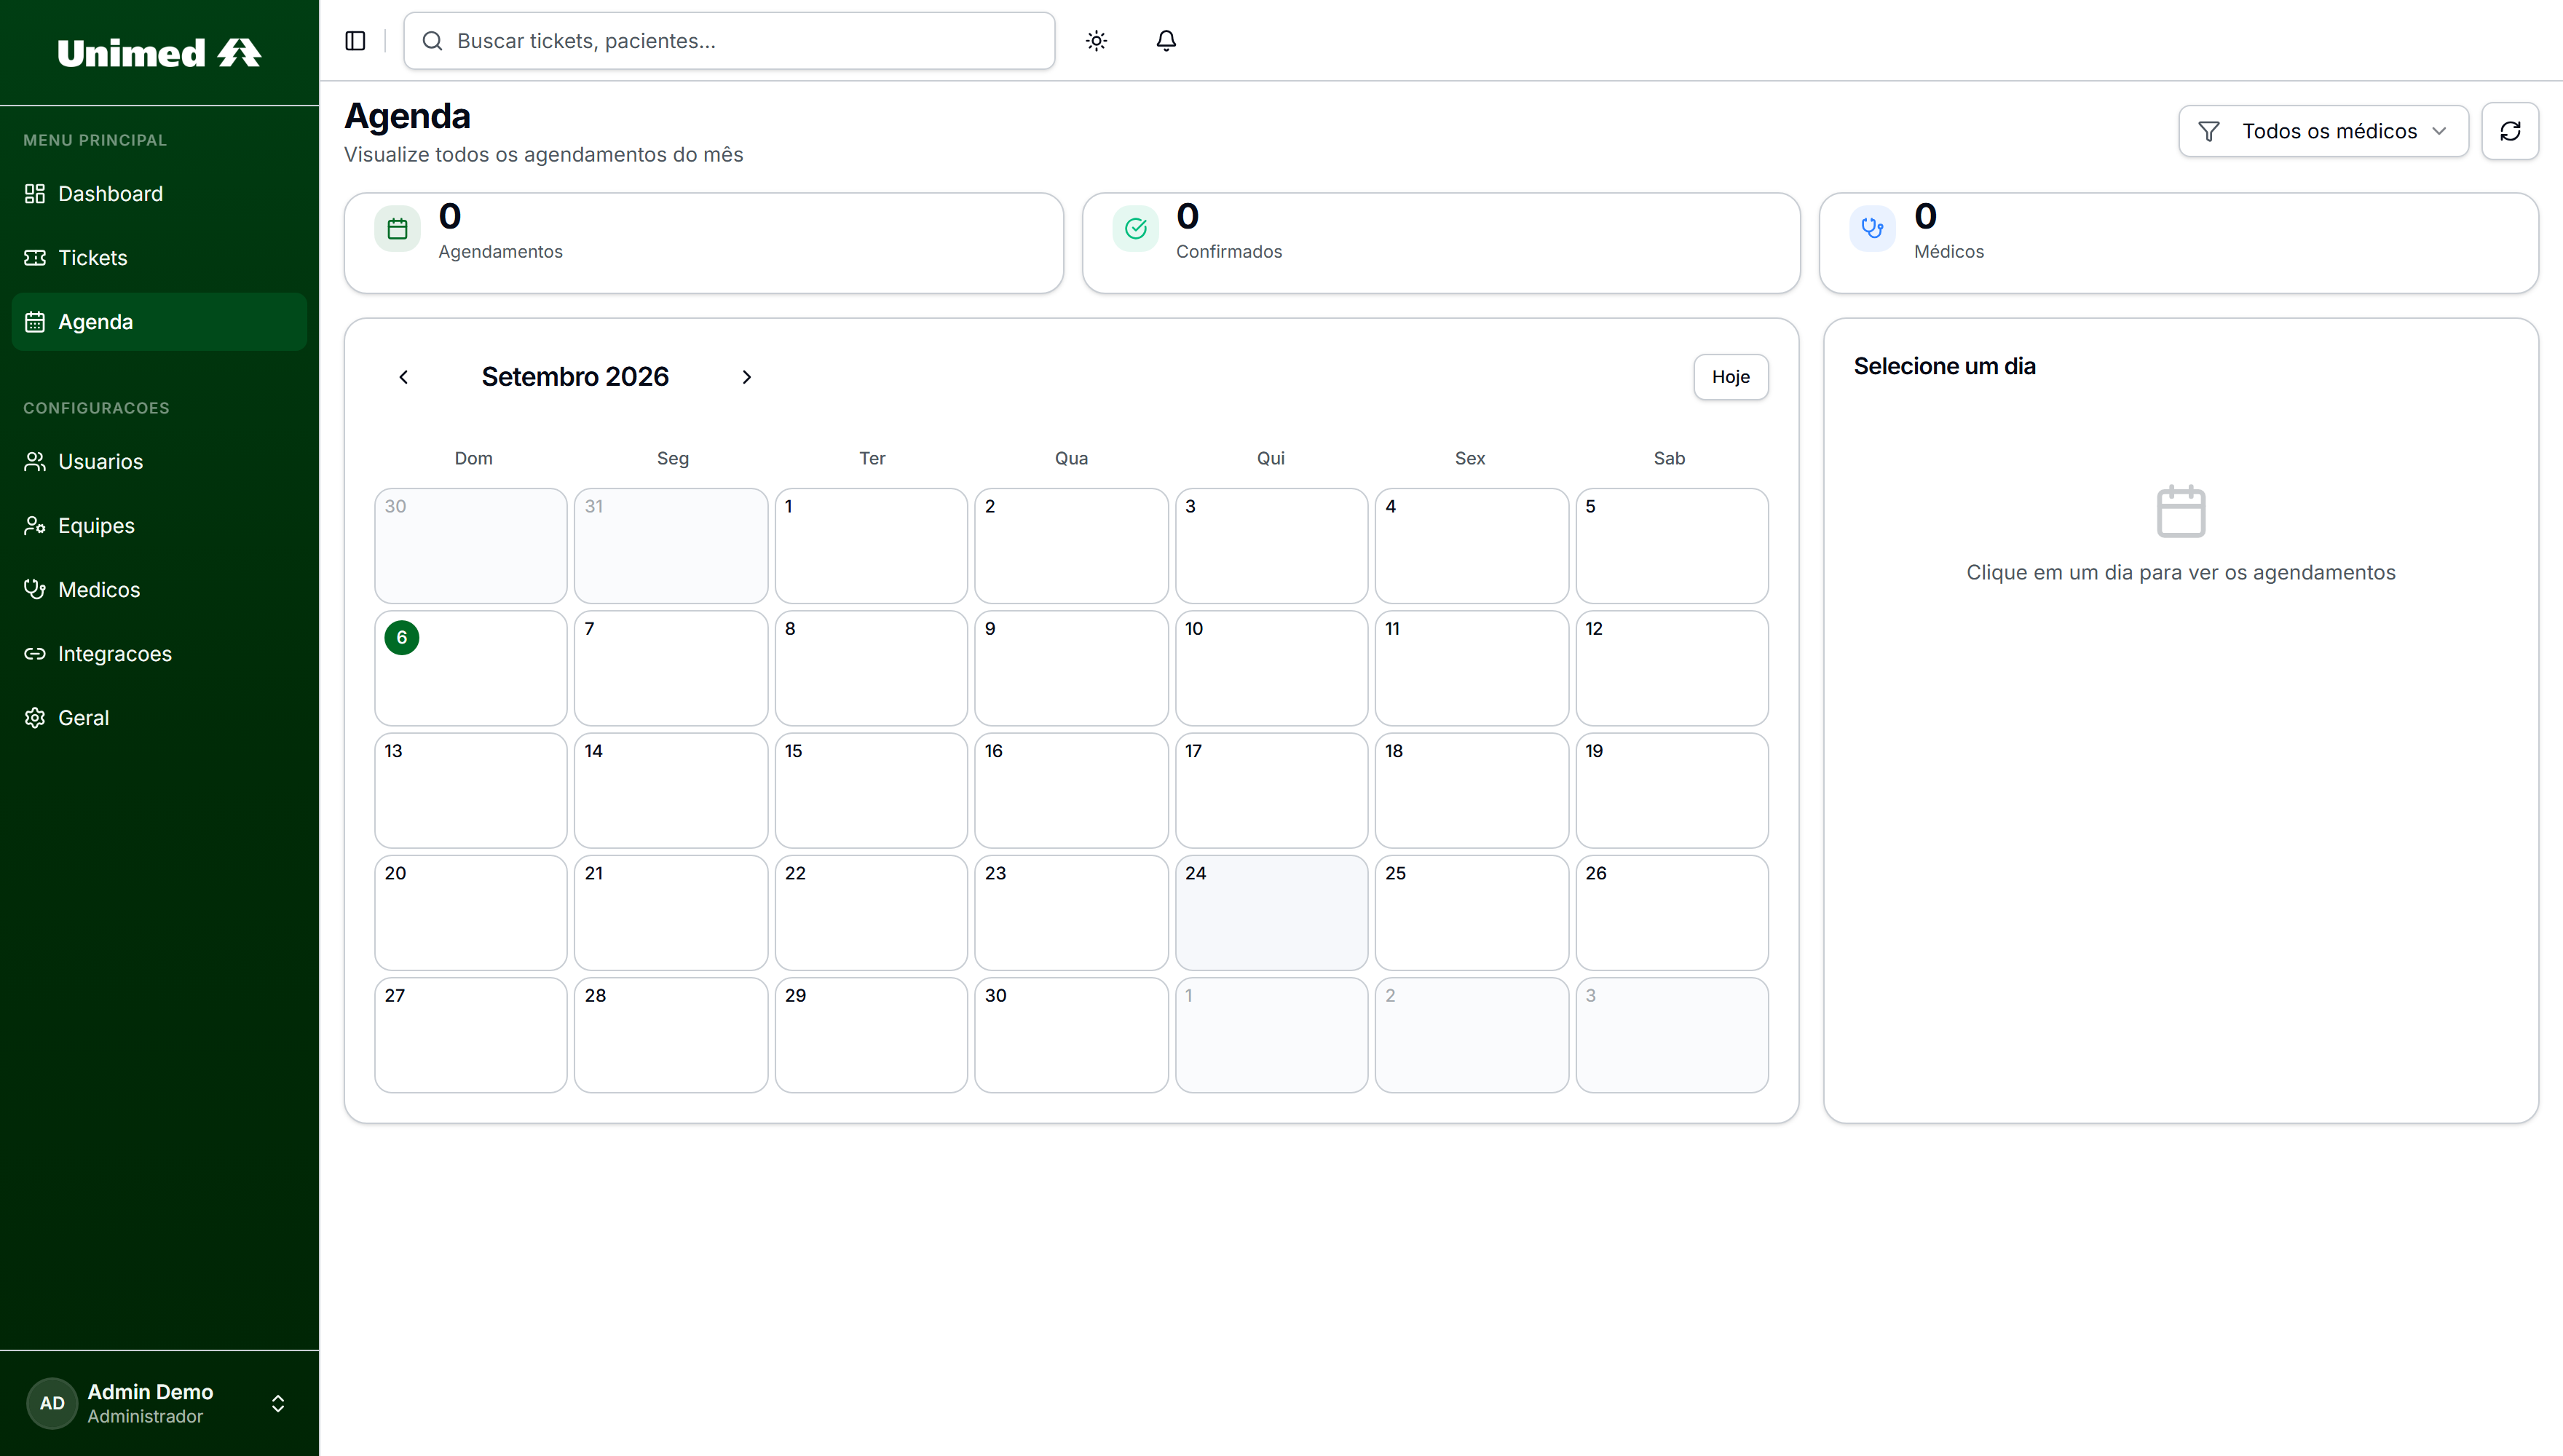
Task: Click the Unimed logo
Action: [x=159, y=53]
